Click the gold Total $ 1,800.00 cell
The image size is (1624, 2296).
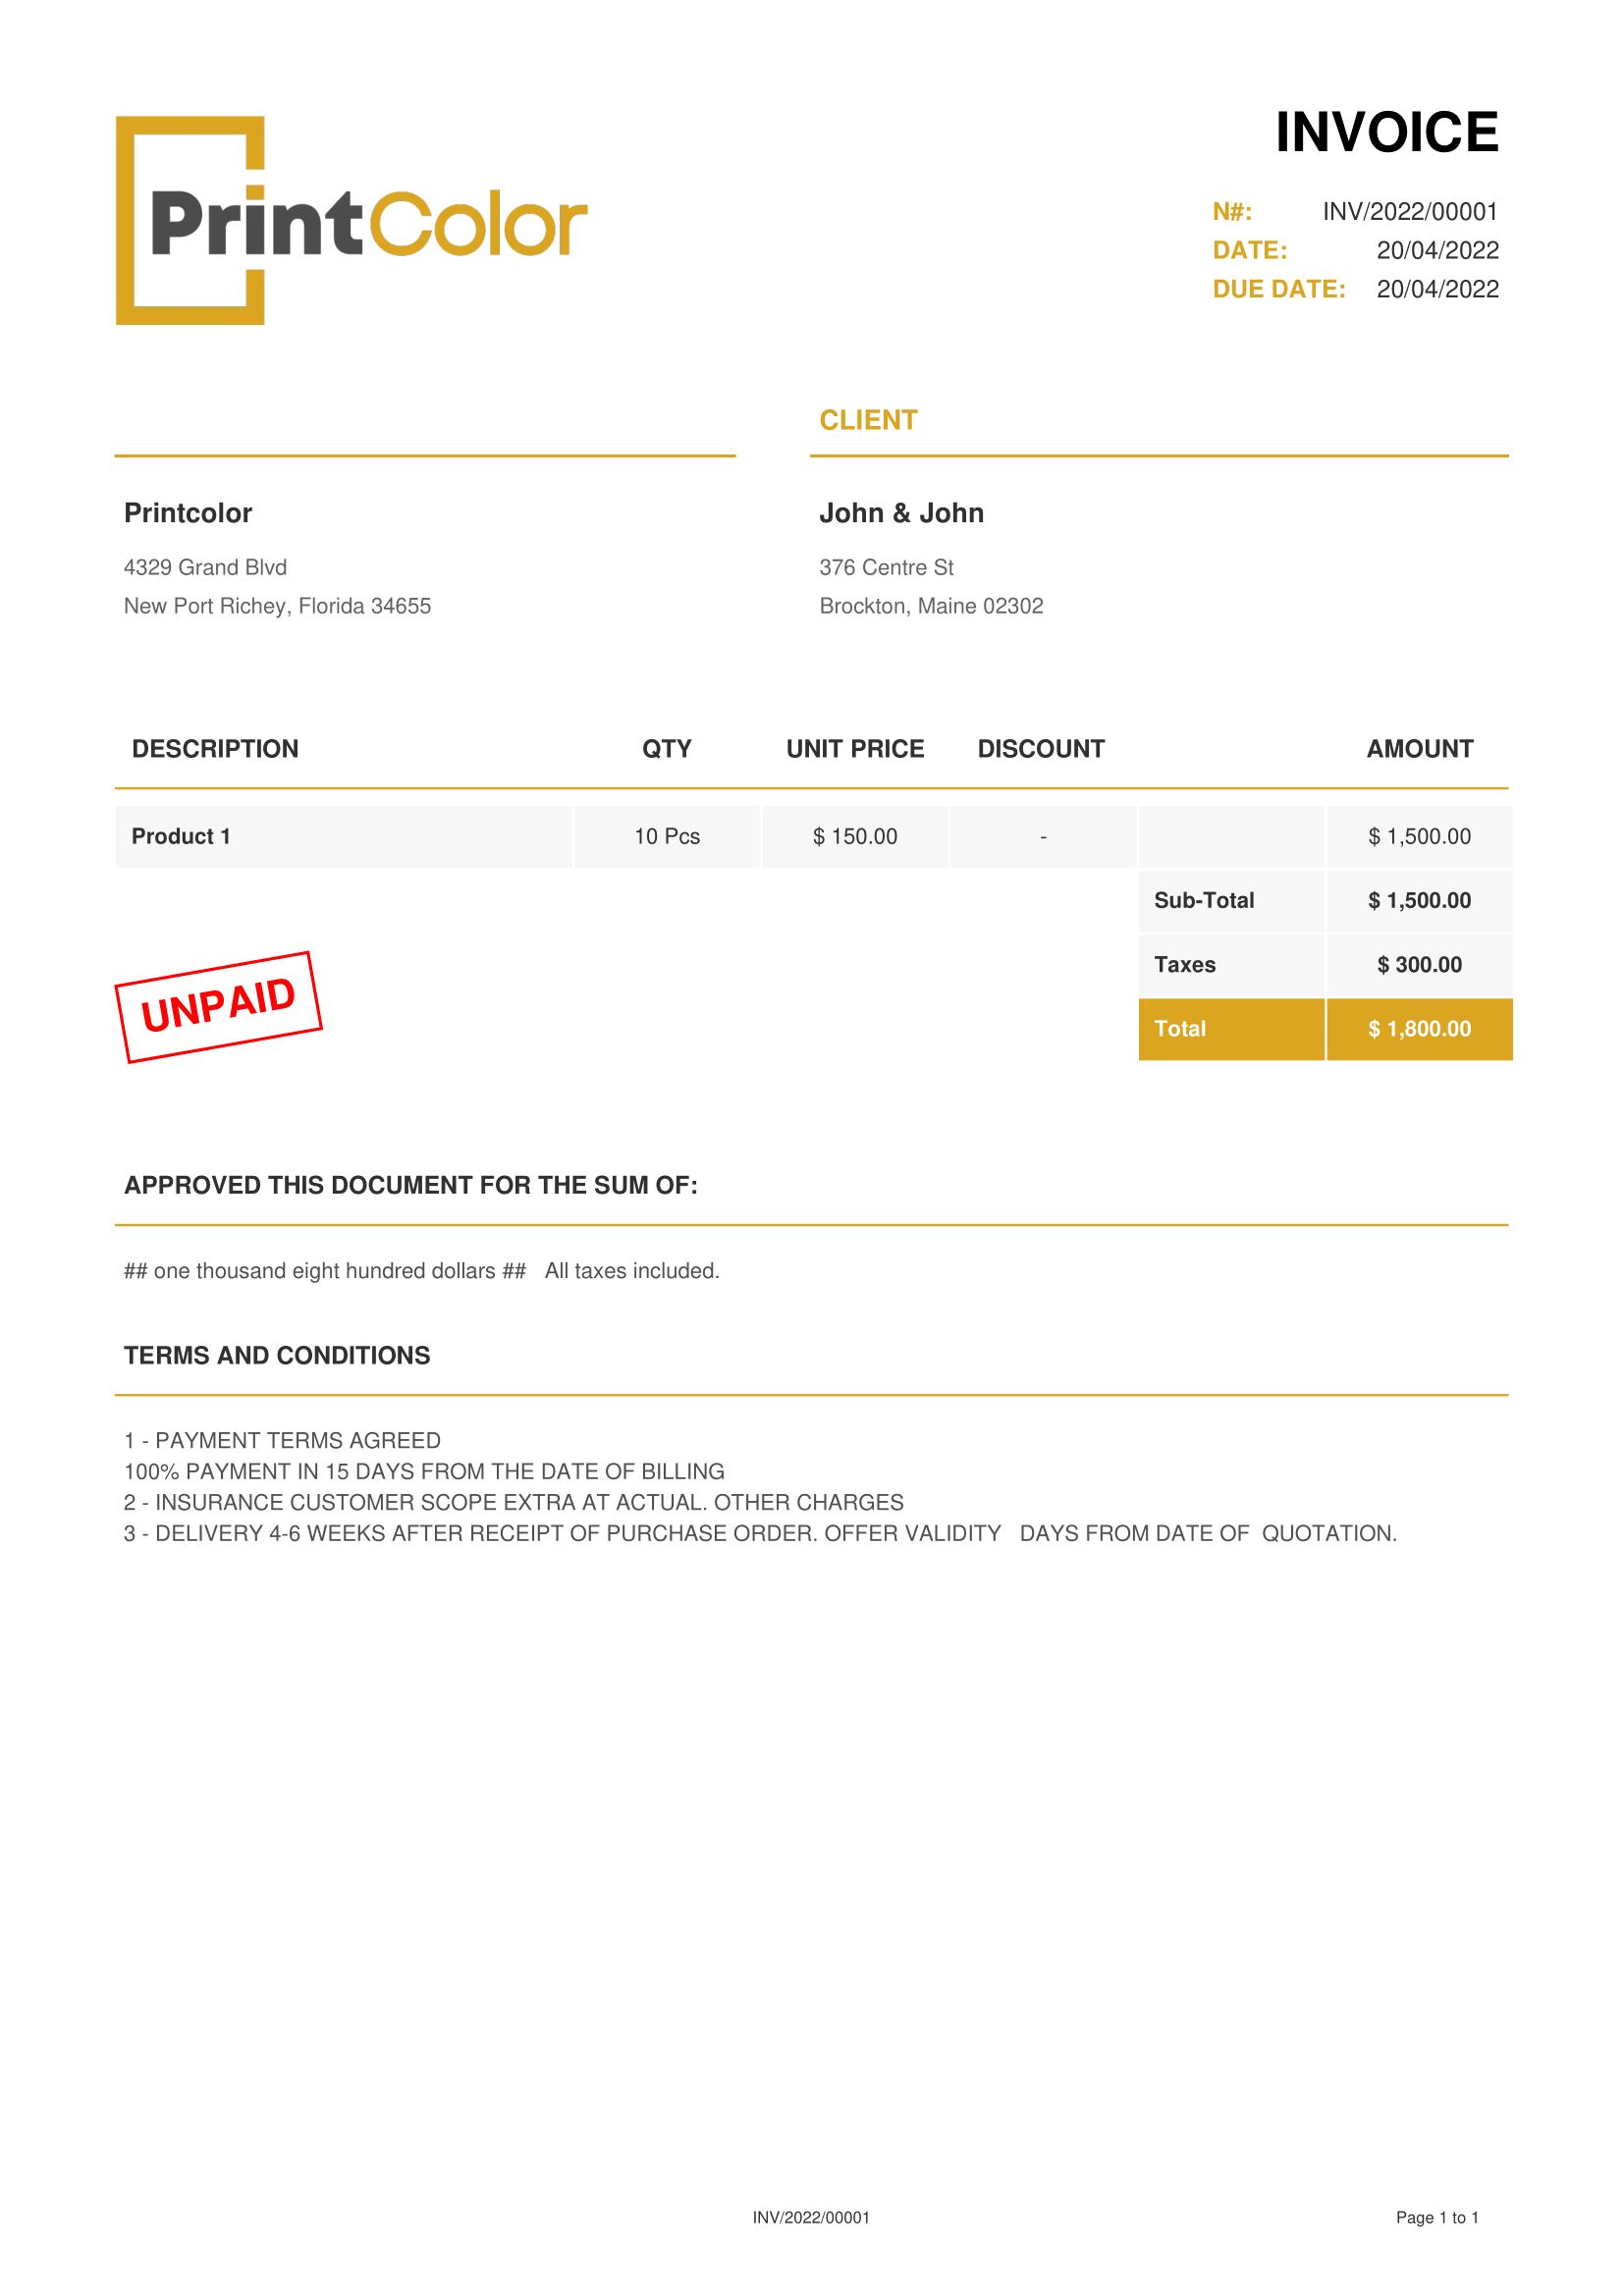pos(1419,1029)
